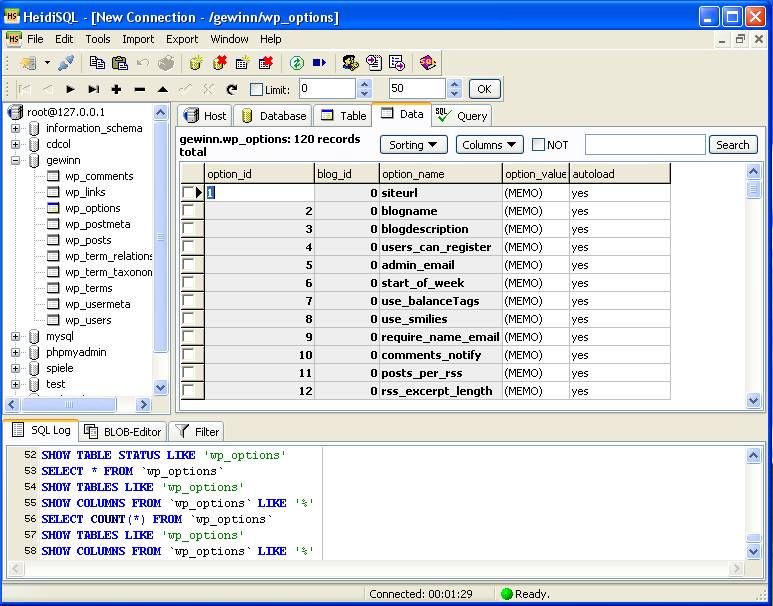Viewport: 773px width, 606px height.
Task: Open the User Manager icon
Action: [x=351, y=63]
